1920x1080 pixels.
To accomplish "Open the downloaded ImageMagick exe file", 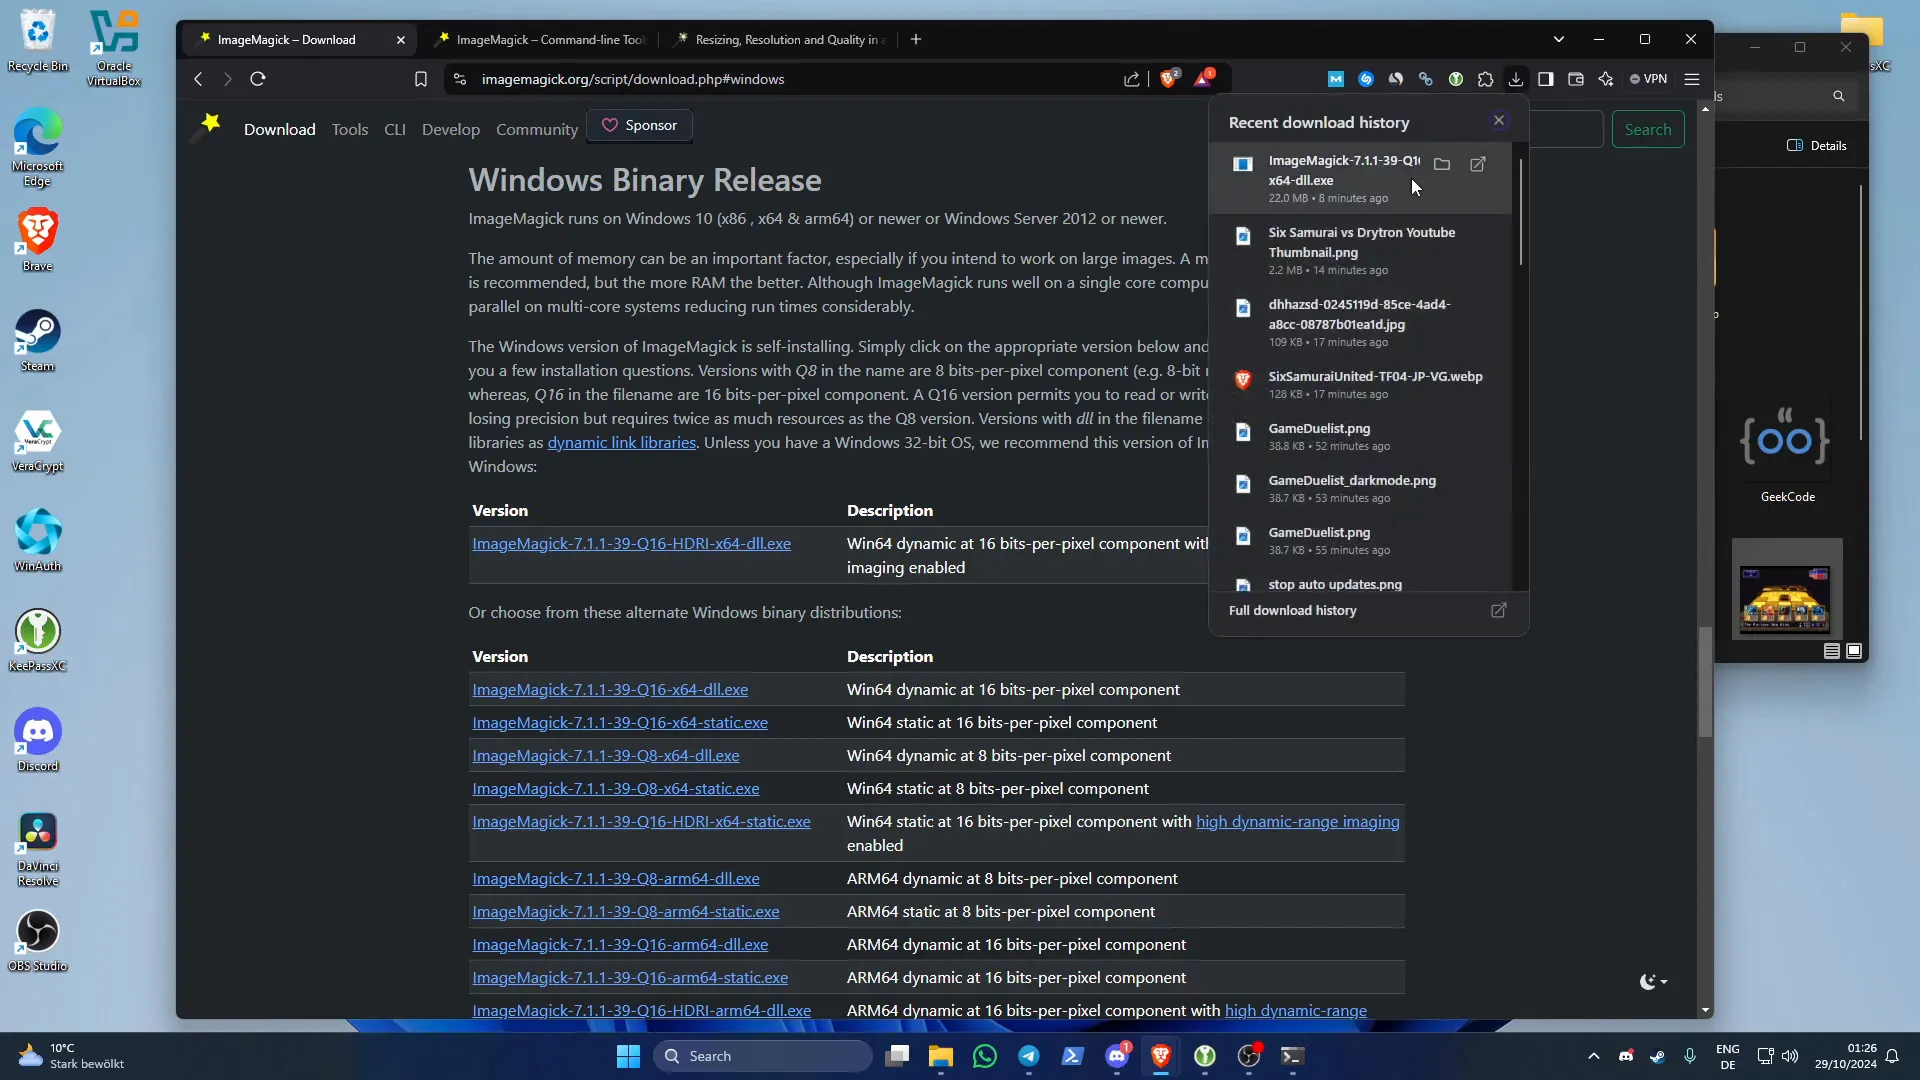I will (x=1478, y=164).
